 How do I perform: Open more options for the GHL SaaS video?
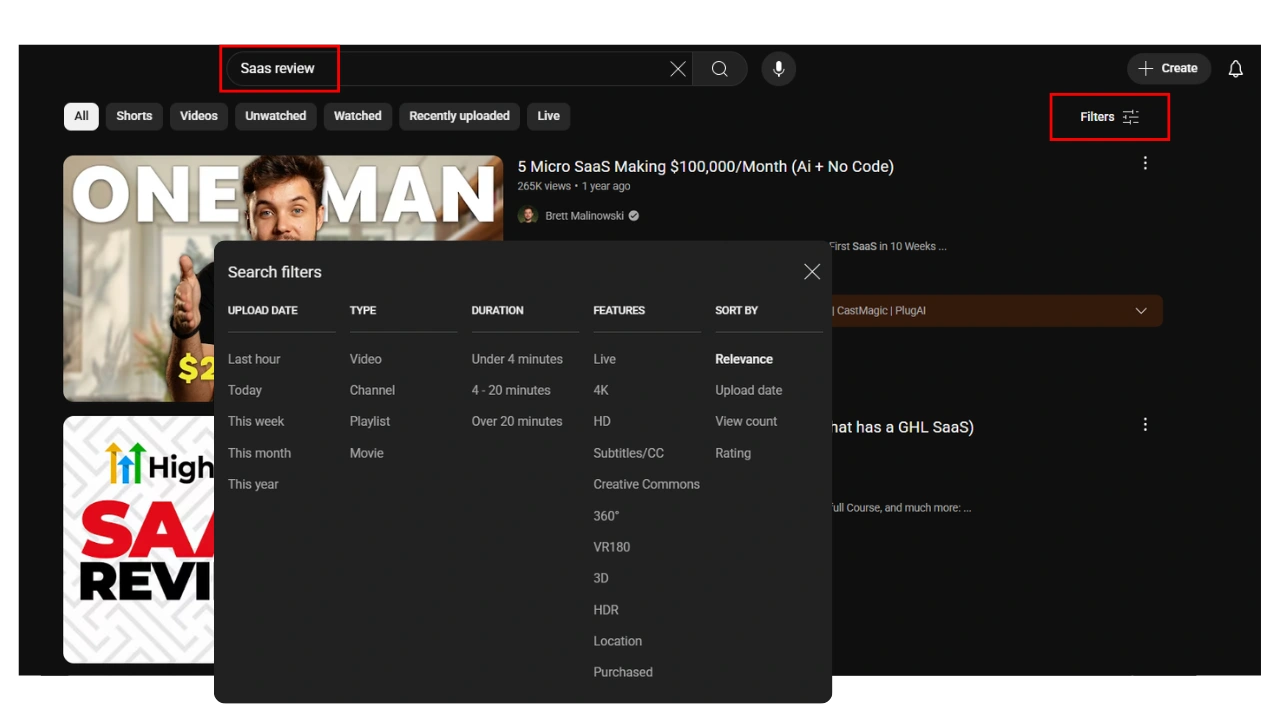[1145, 425]
